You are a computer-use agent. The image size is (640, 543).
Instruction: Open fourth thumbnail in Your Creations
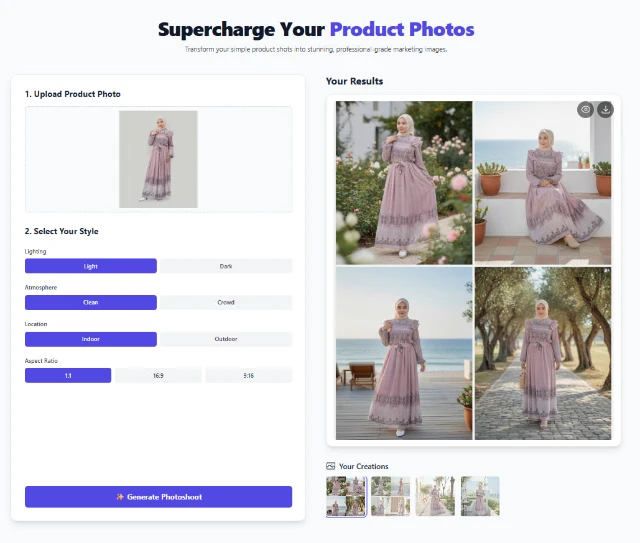pyautogui.click(x=480, y=496)
